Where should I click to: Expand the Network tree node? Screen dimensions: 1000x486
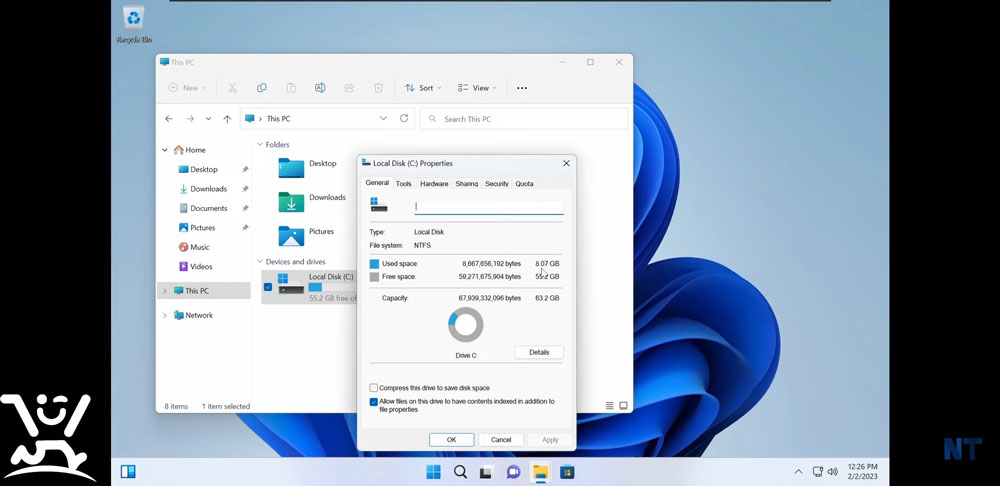pyautogui.click(x=165, y=315)
